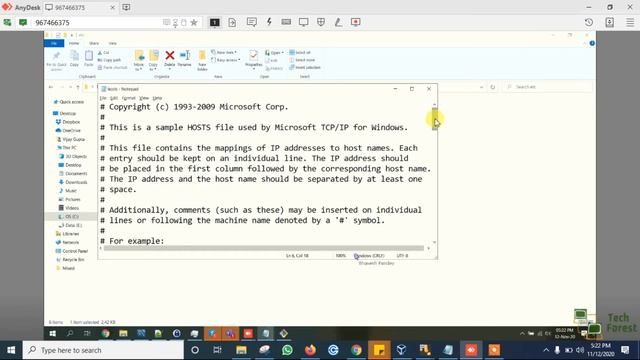Click Select all in the Explorer ribbon
The height and width of the screenshot is (360, 640).
(x=300, y=52)
